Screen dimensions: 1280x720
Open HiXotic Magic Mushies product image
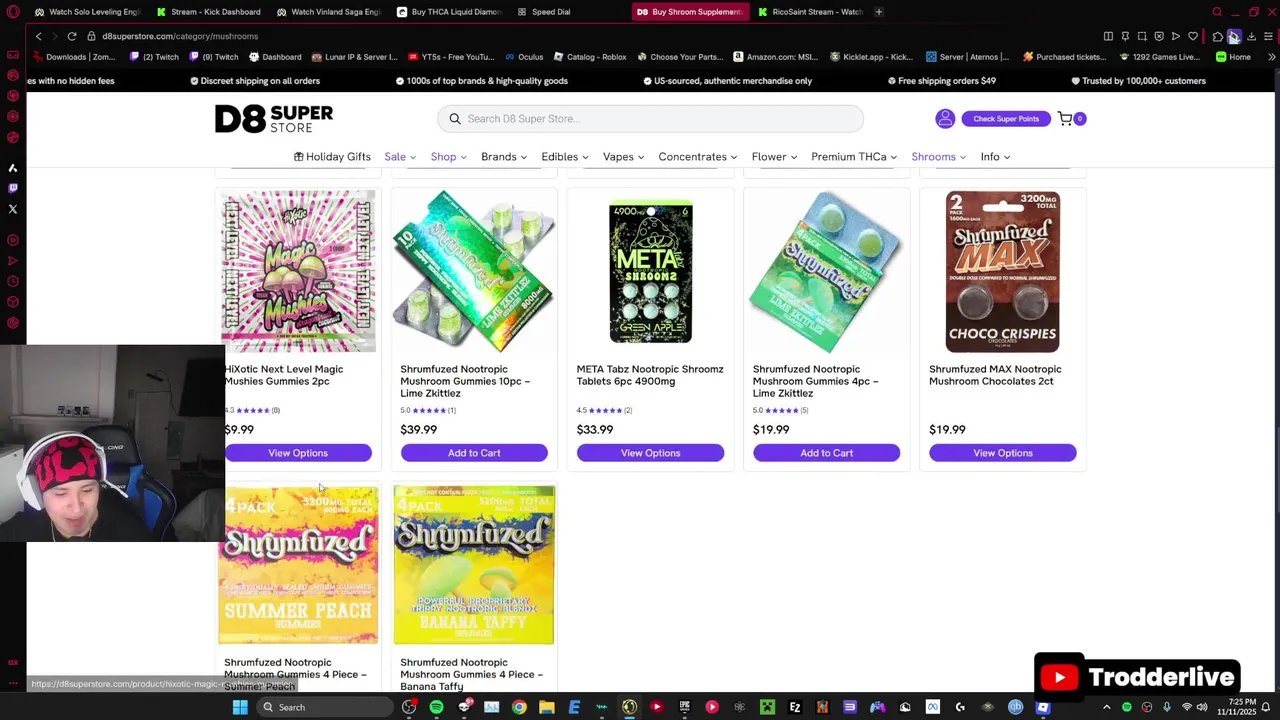[298, 271]
